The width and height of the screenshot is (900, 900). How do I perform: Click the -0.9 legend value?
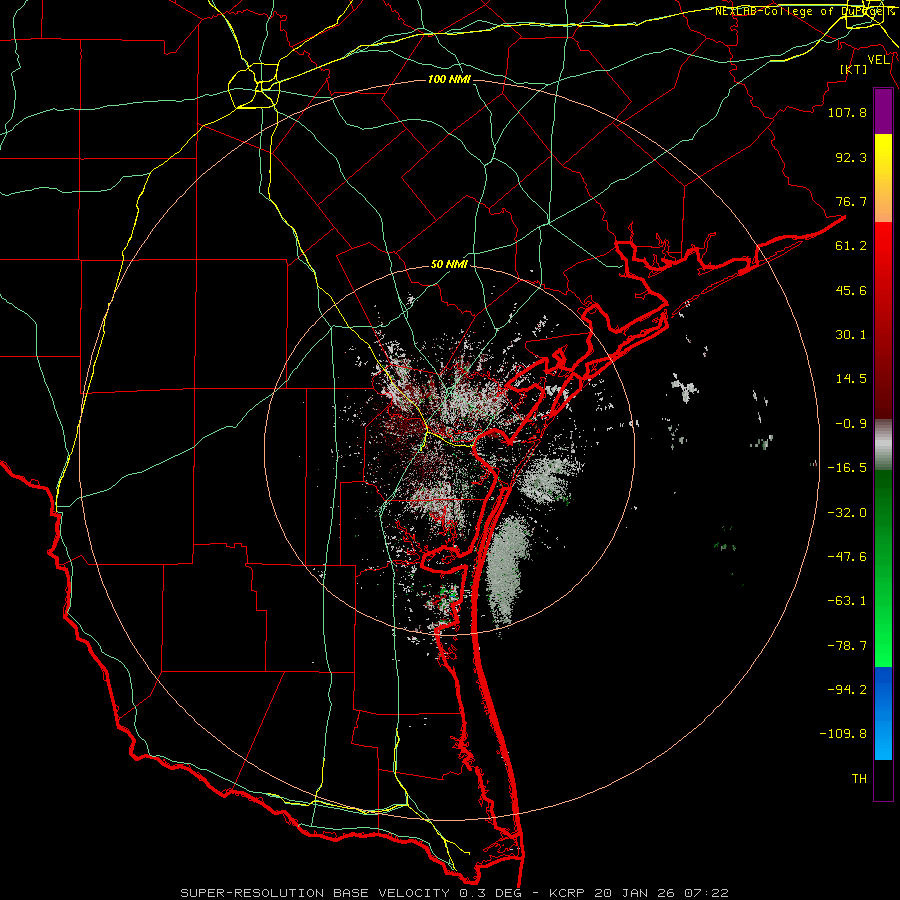(851, 424)
